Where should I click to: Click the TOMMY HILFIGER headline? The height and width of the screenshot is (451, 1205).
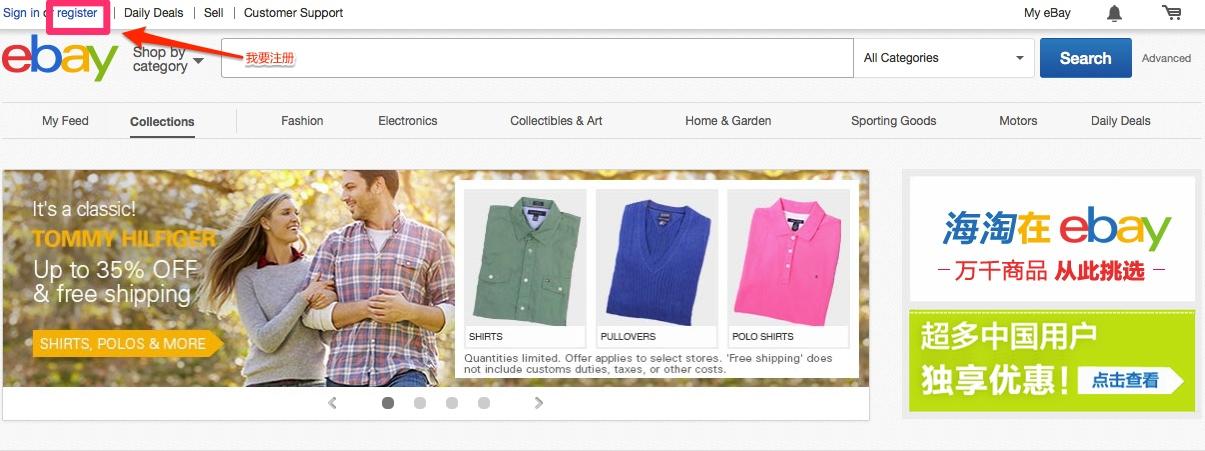pyautogui.click(x=124, y=239)
